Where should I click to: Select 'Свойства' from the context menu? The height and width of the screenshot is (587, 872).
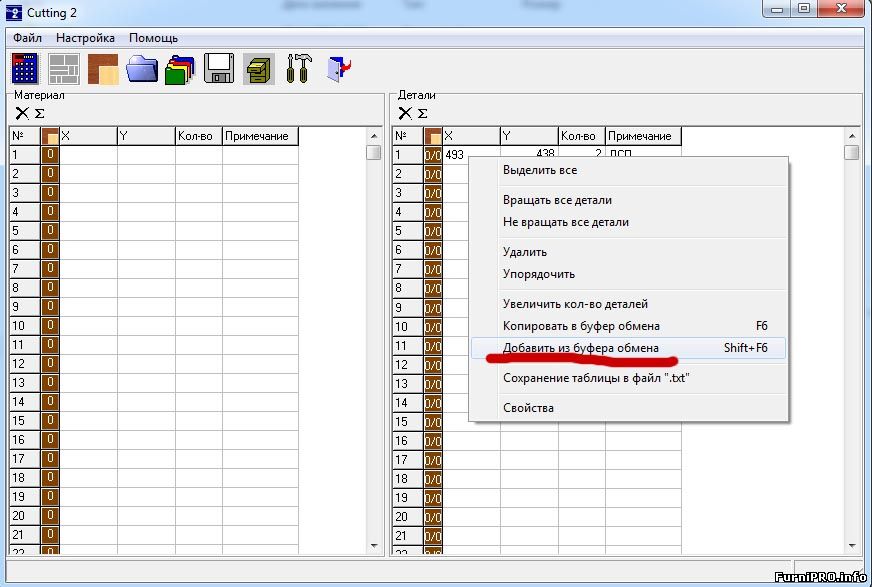(x=528, y=408)
